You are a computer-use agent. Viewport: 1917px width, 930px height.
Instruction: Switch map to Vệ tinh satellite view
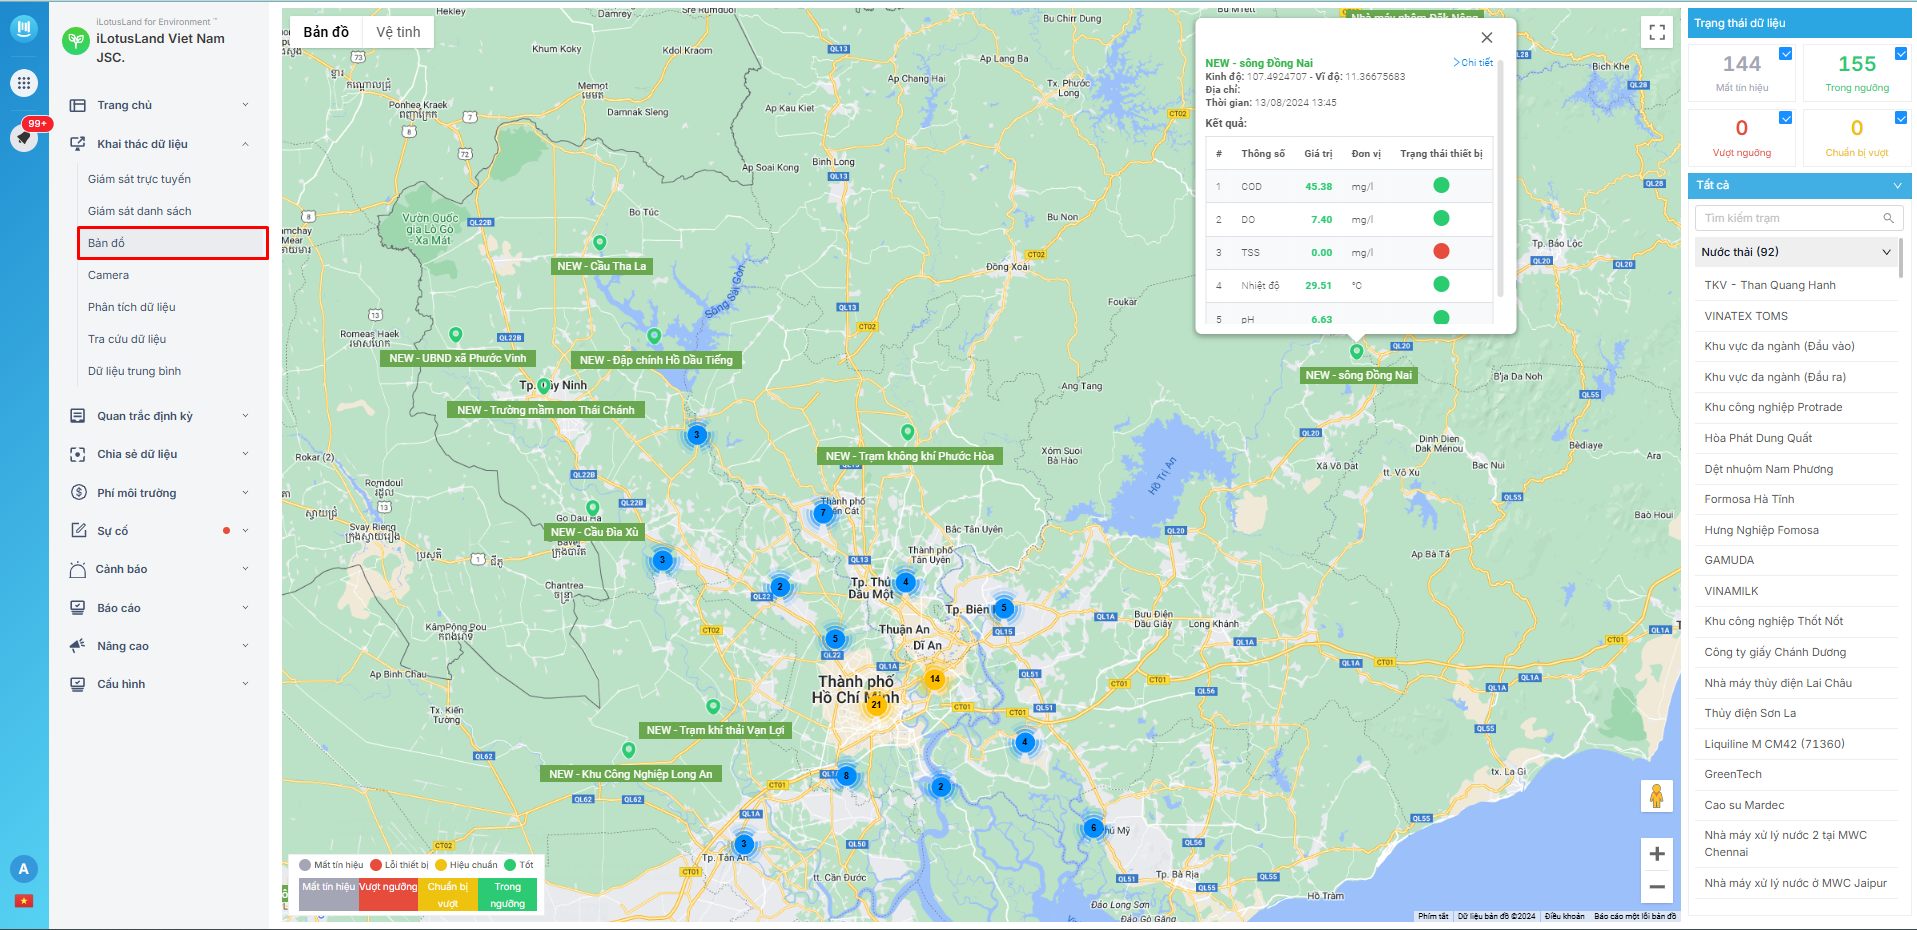point(398,32)
